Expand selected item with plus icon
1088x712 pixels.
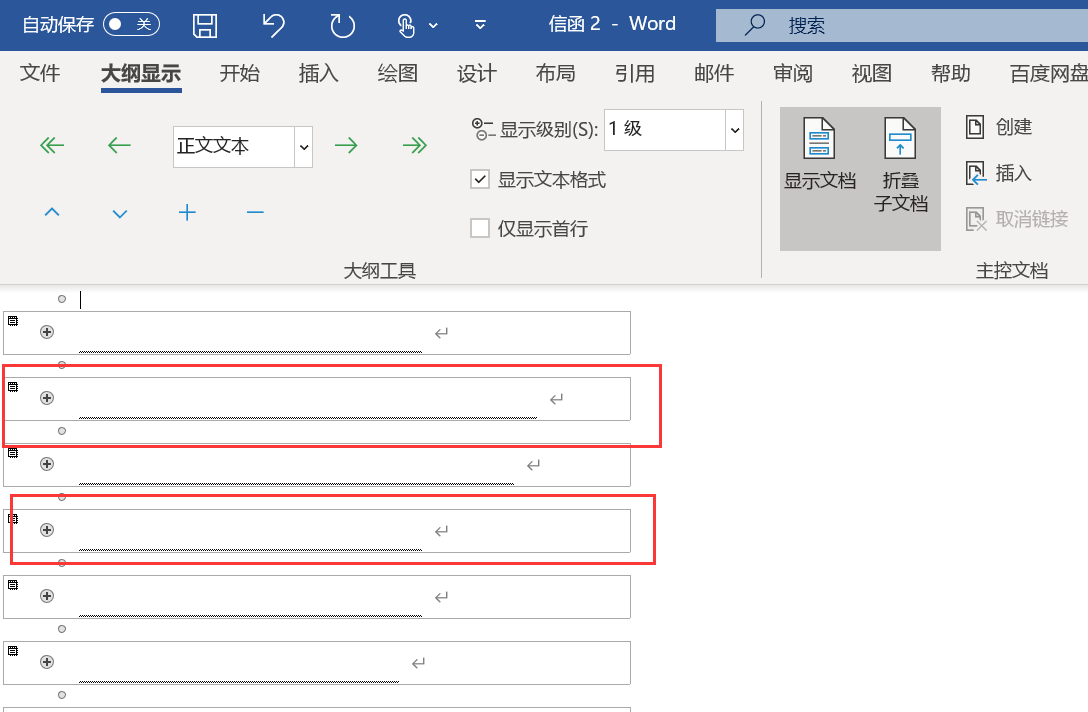click(x=187, y=212)
